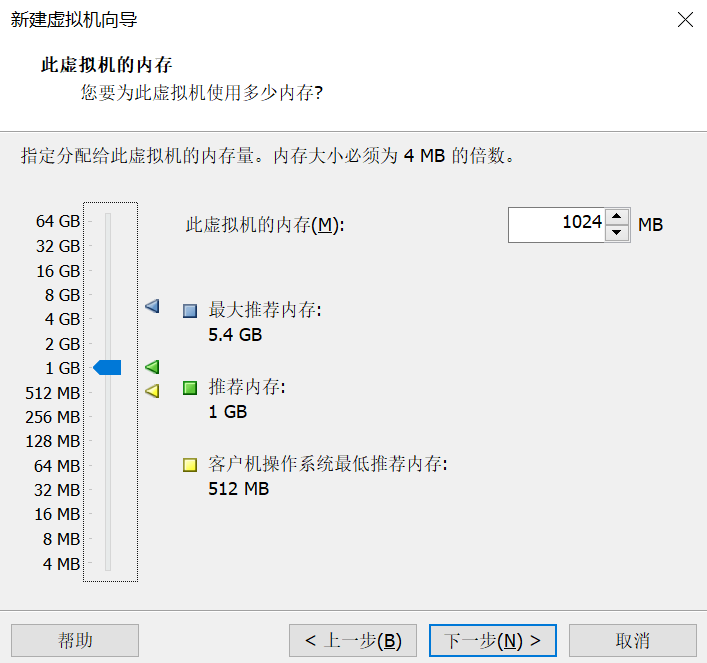Screen dimensions: 707x663
Task: Click the 128 MB slider label
Action: point(53,441)
